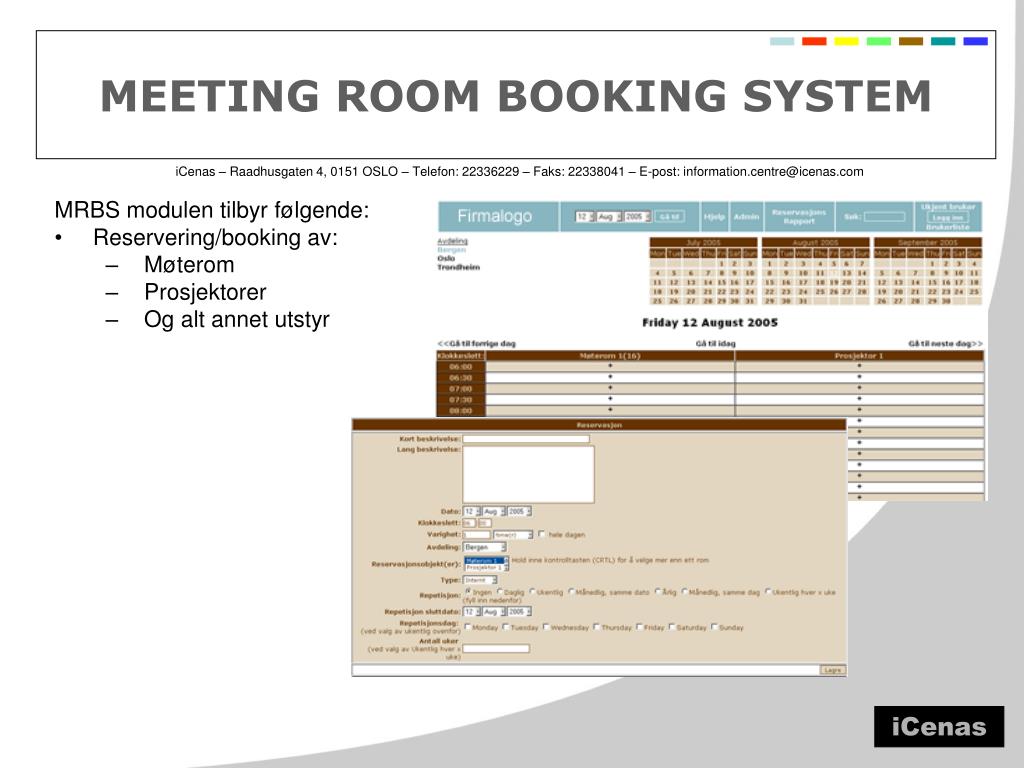1024x768 pixels.
Task: Tick the Friday repetition checkbox
Action: pyautogui.click(x=639, y=627)
